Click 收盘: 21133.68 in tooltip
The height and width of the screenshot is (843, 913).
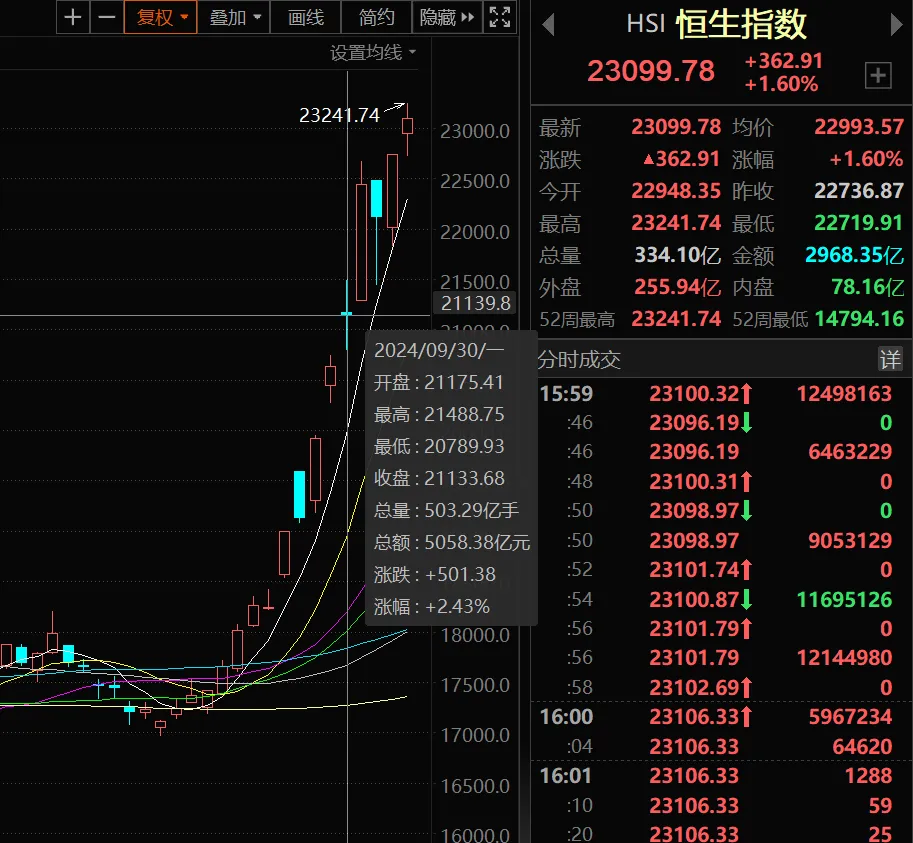(439, 479)
